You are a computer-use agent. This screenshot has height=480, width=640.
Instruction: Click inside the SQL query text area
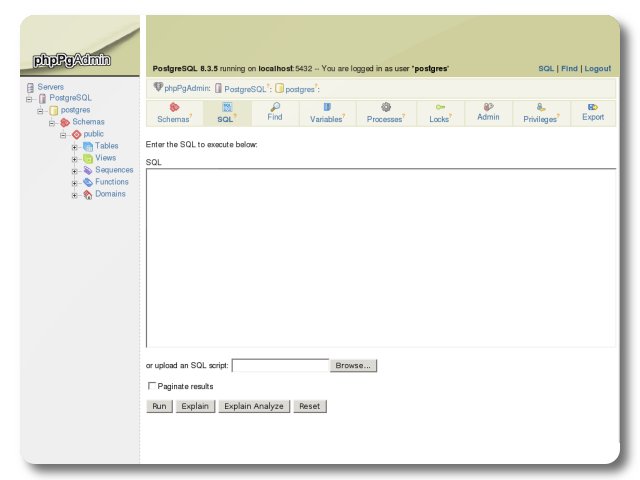[x=380, y=257]
